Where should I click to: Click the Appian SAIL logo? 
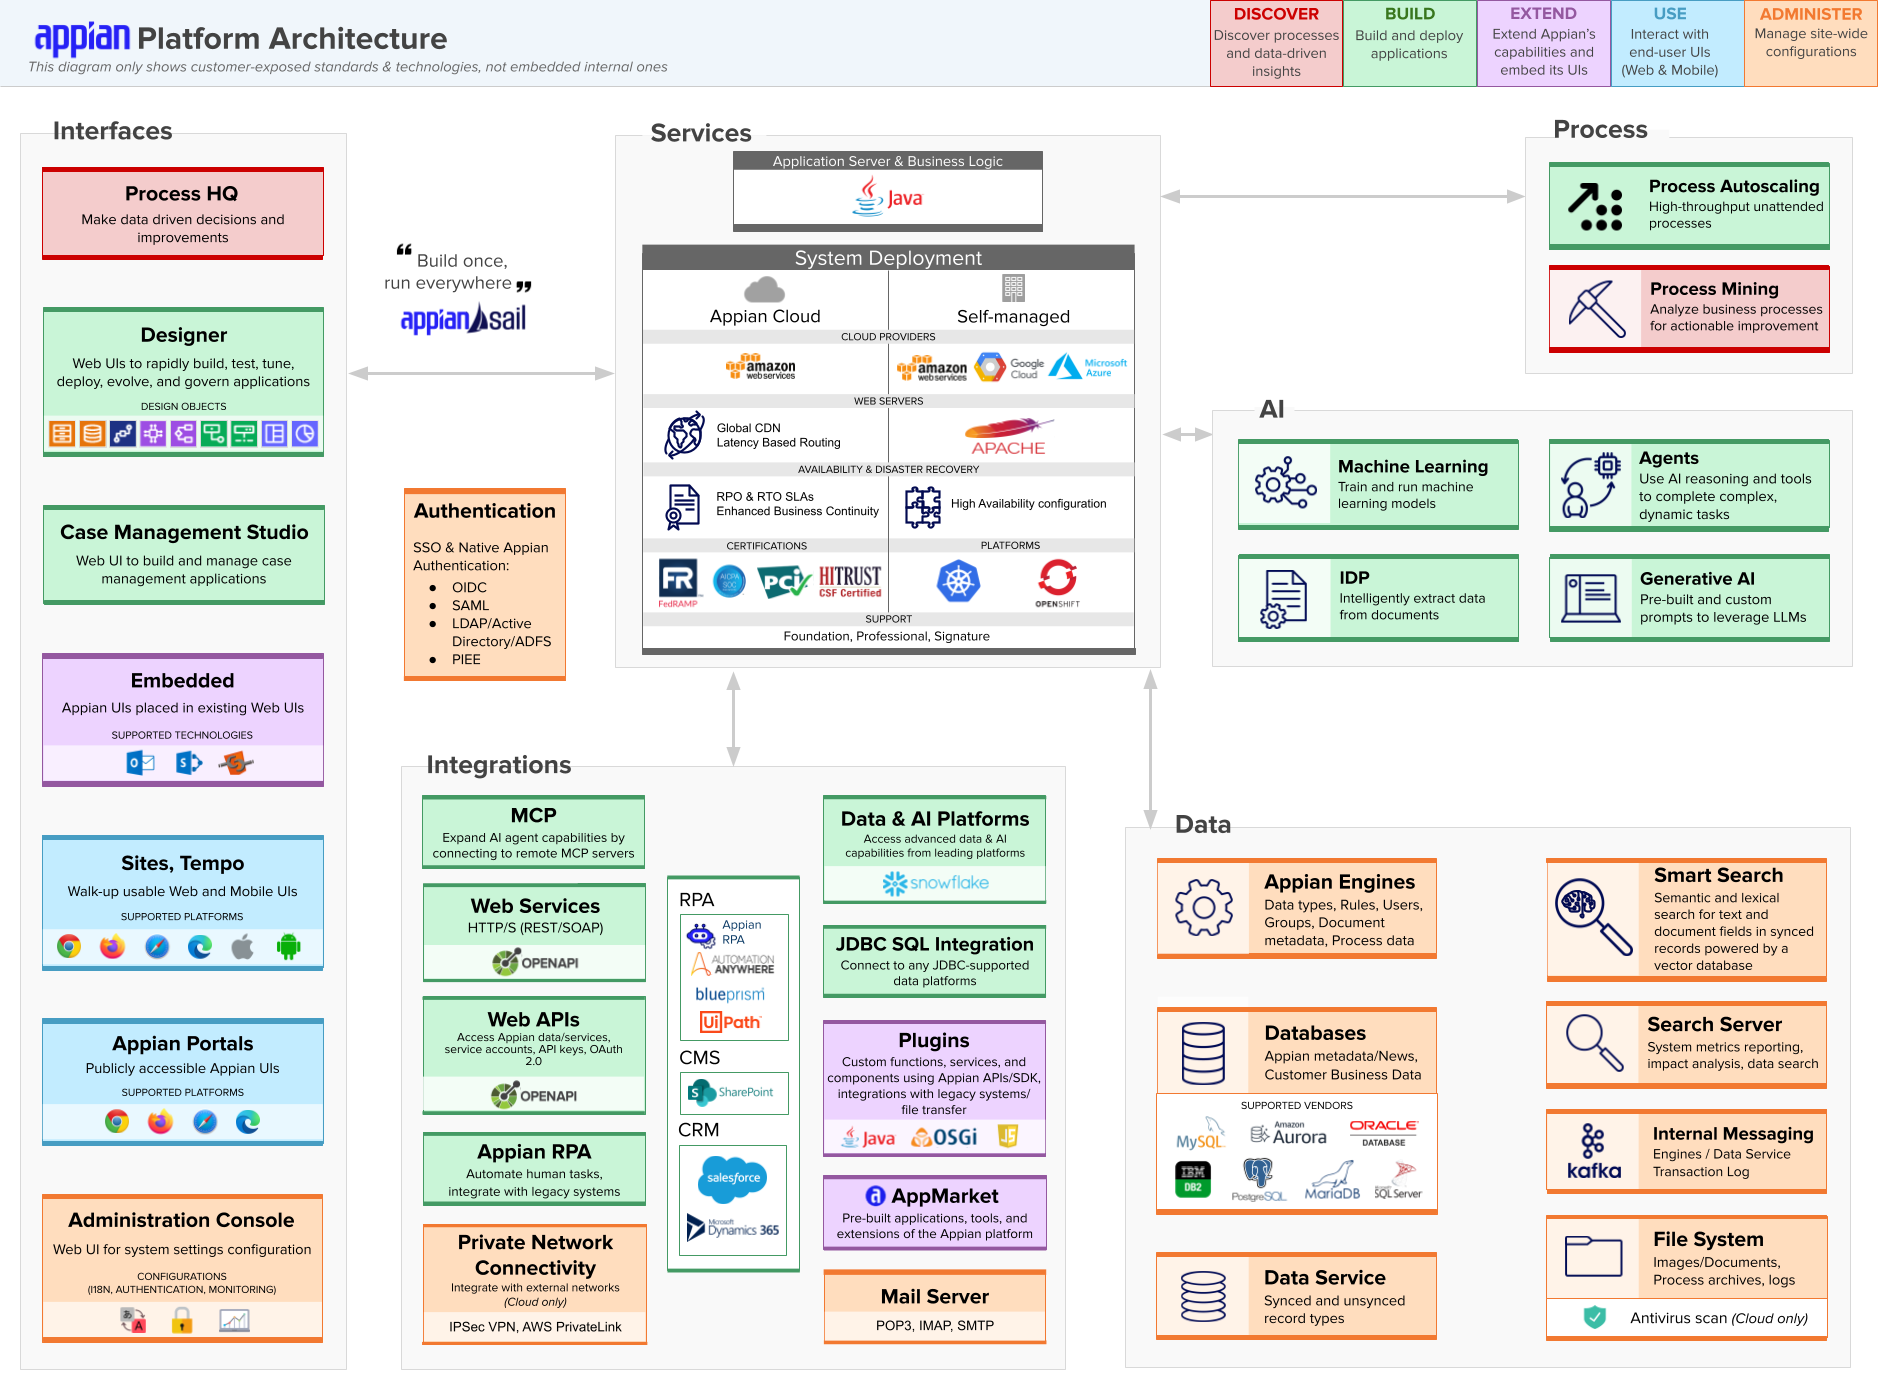click(x=463, y=319)
